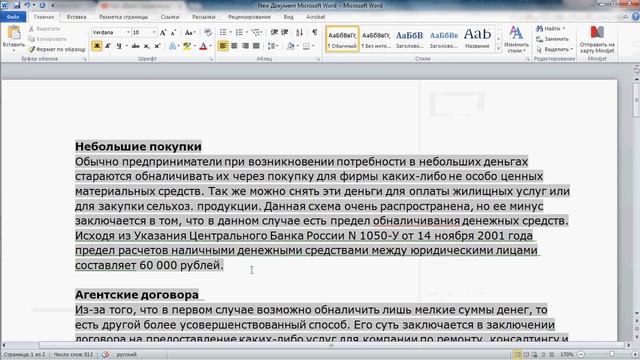The height and width of the screenshot is (360, 640).
Task: Click Copy (Копировать) in clipboard group
Action: pos(47,39)
